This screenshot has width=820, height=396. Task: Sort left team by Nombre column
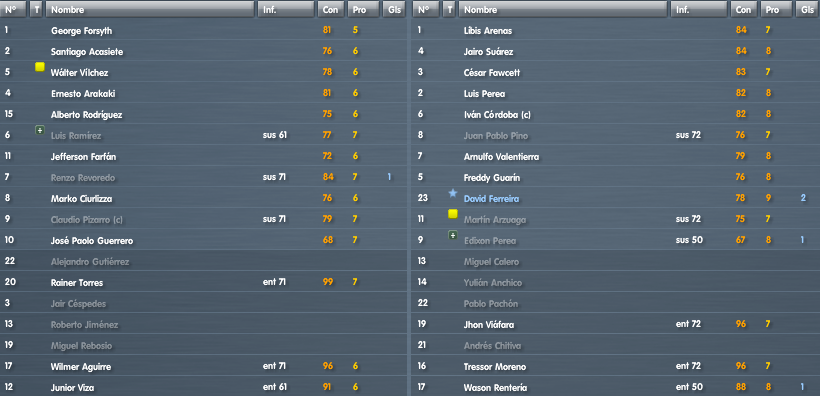point(150,9)
